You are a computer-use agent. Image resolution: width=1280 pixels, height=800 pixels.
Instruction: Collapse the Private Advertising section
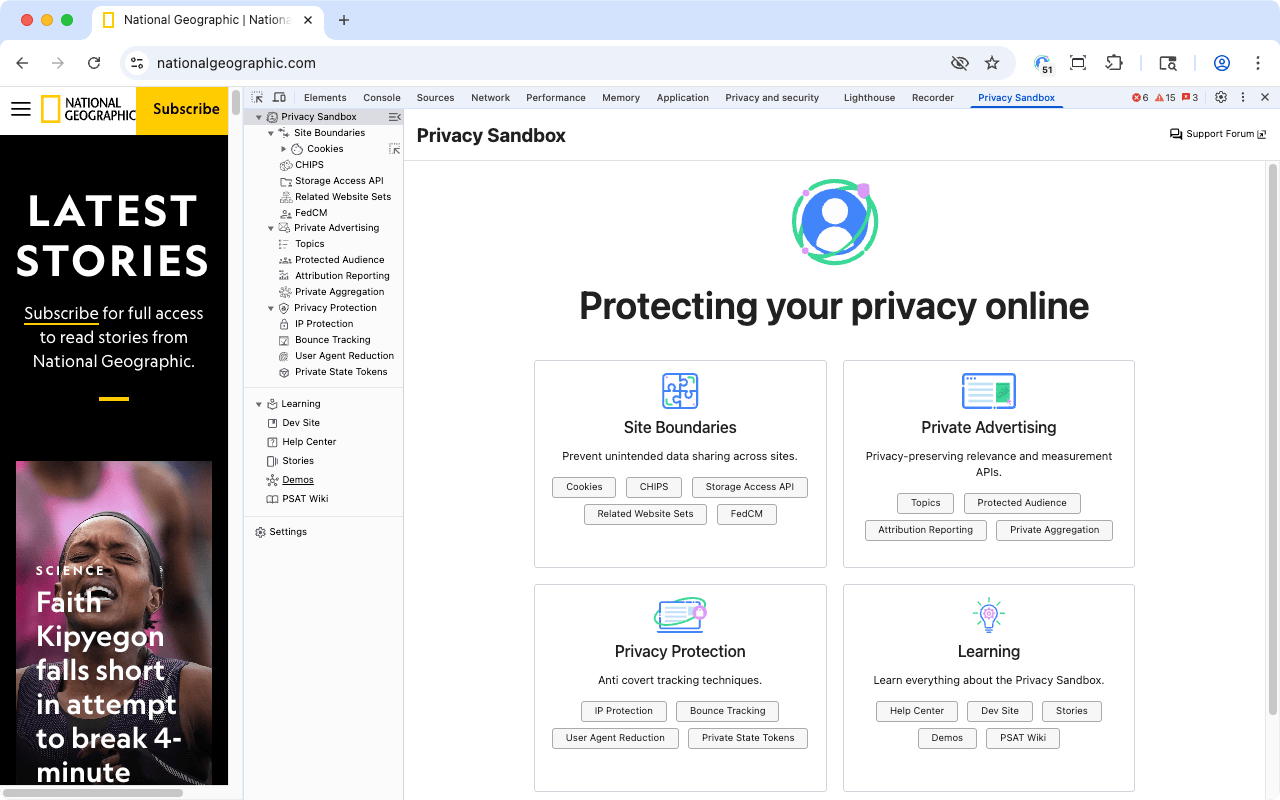pos(270,227)
